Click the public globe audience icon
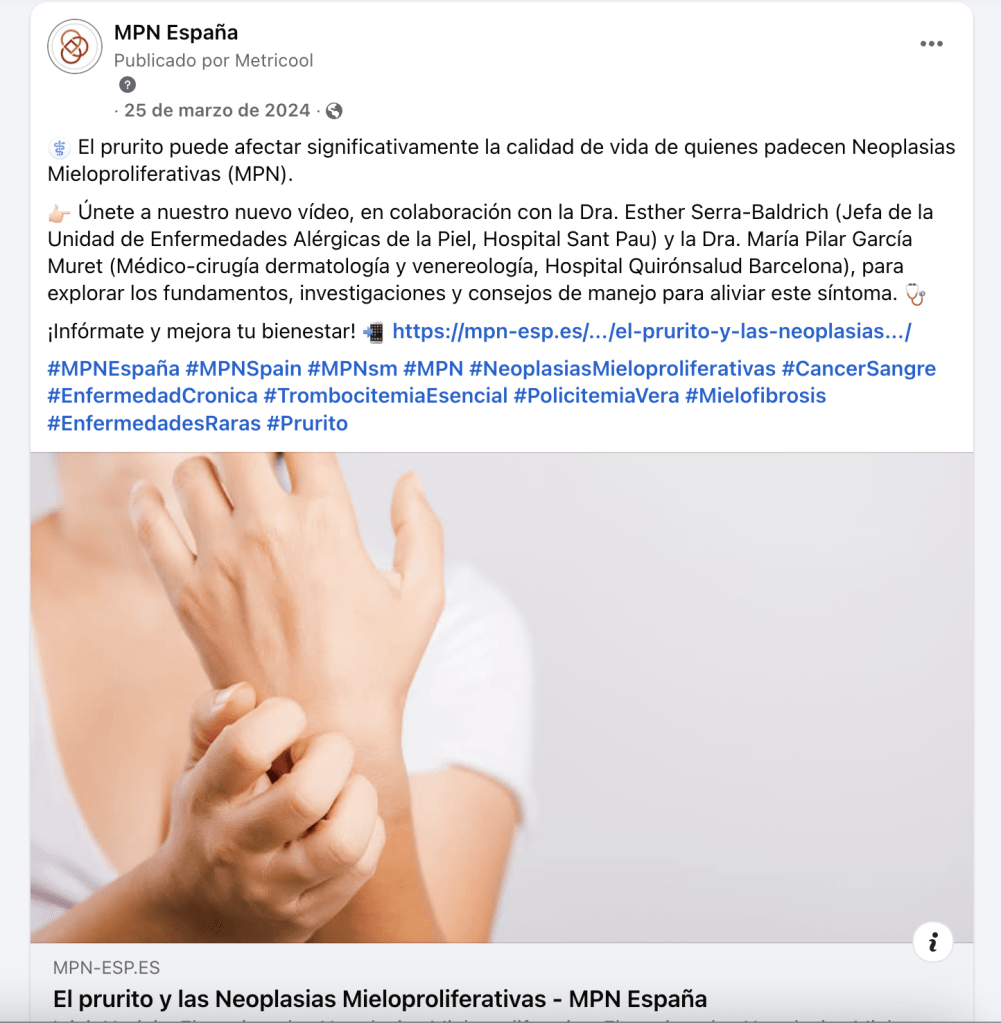 pos(334,111)
